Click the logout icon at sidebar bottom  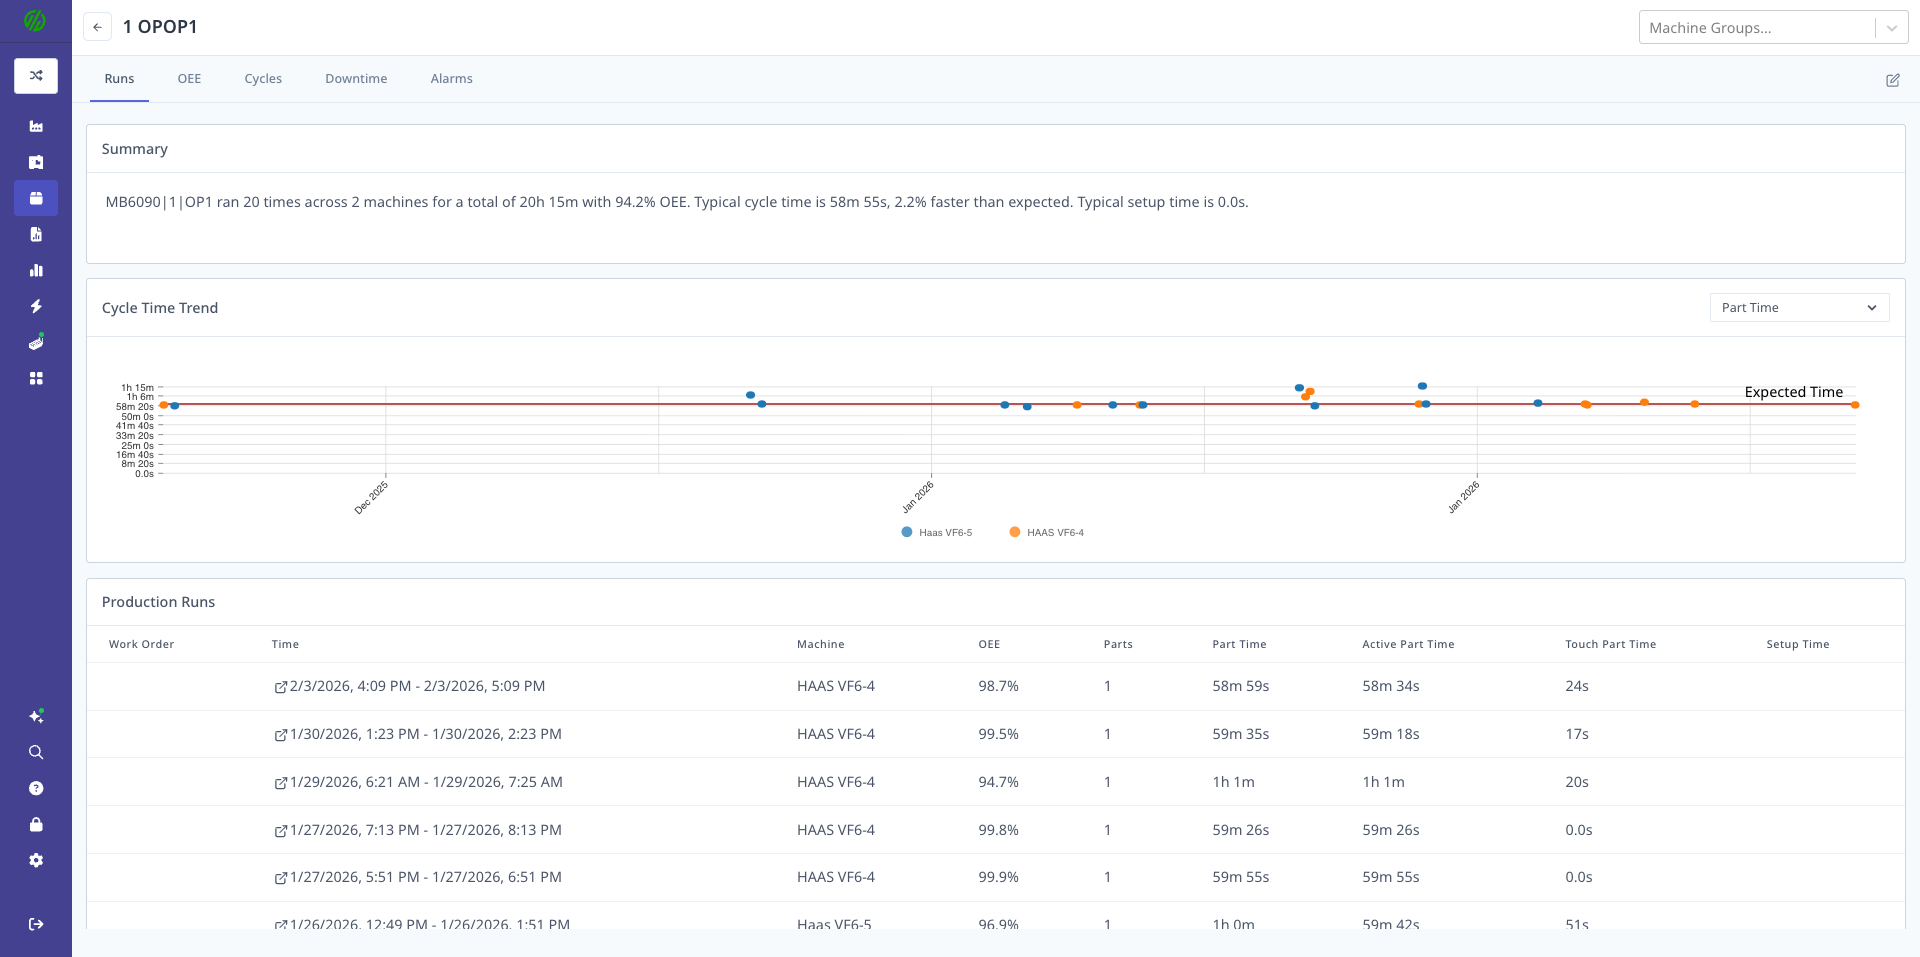(36, 924)
